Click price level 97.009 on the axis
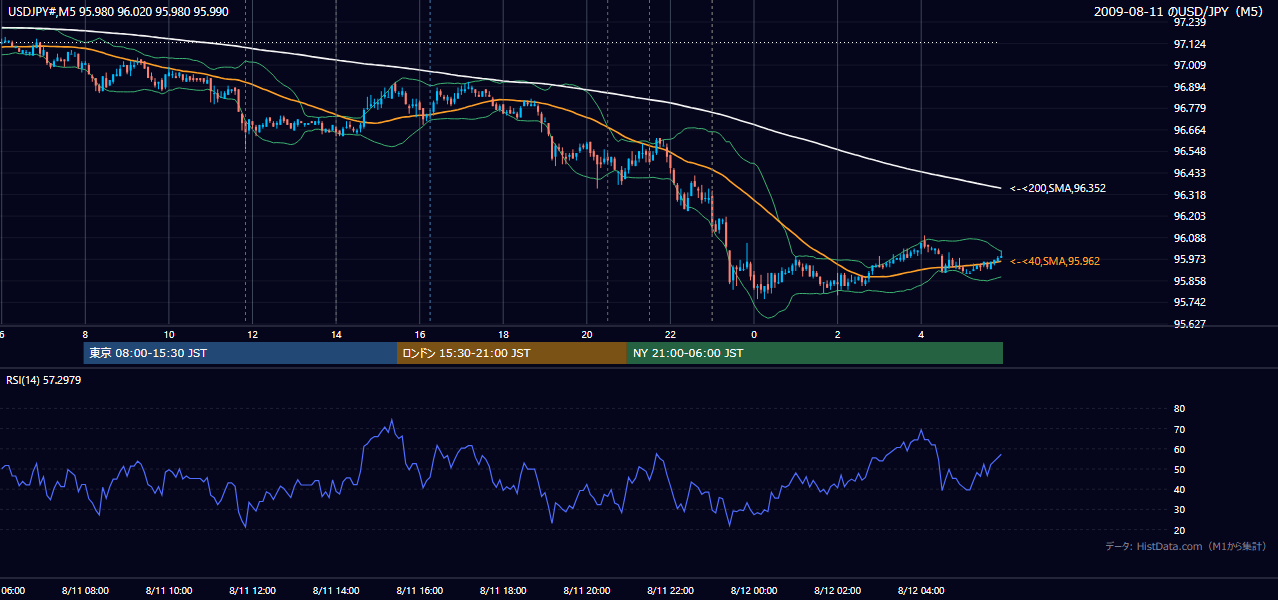 (1189, 65)
